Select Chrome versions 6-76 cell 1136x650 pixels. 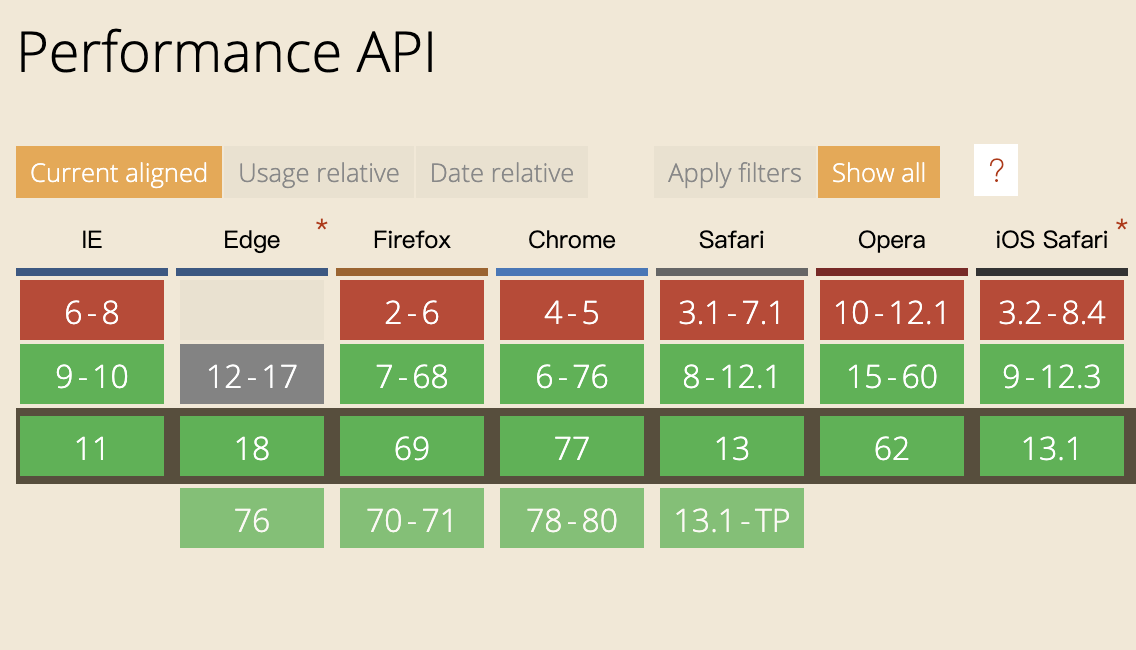click(572, 374)
